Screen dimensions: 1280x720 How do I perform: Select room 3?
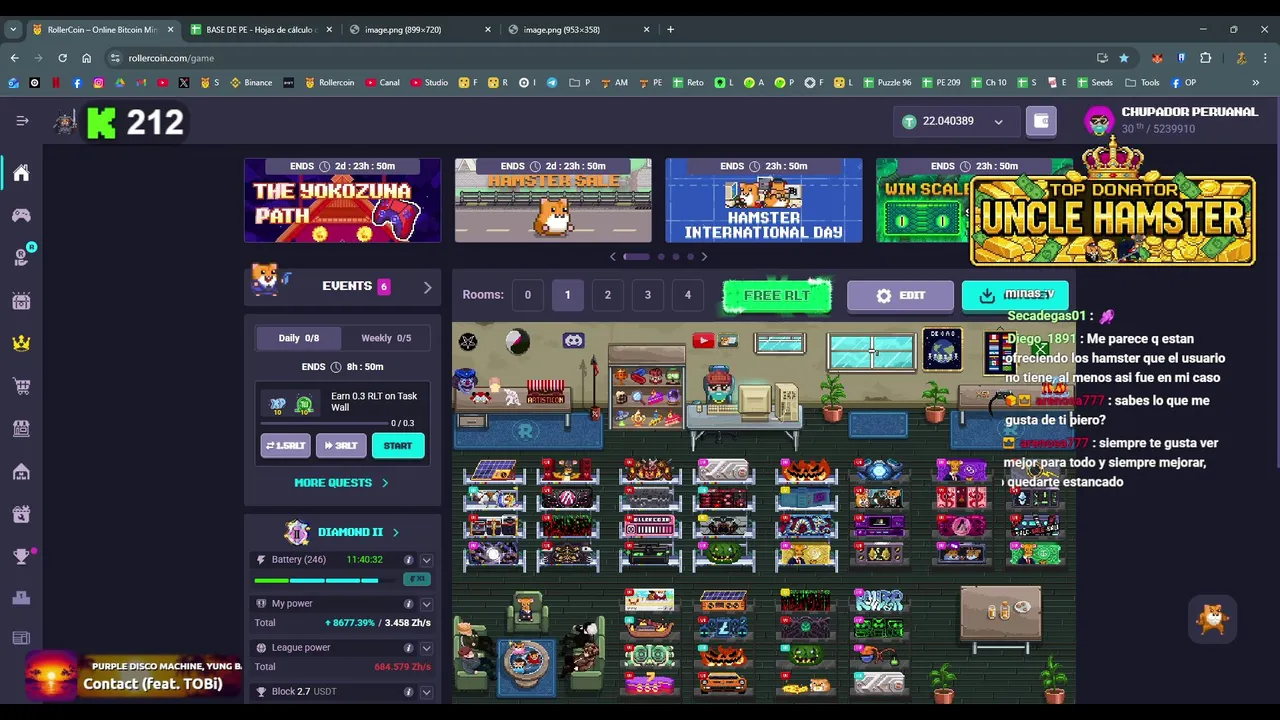tap(648, 295)
